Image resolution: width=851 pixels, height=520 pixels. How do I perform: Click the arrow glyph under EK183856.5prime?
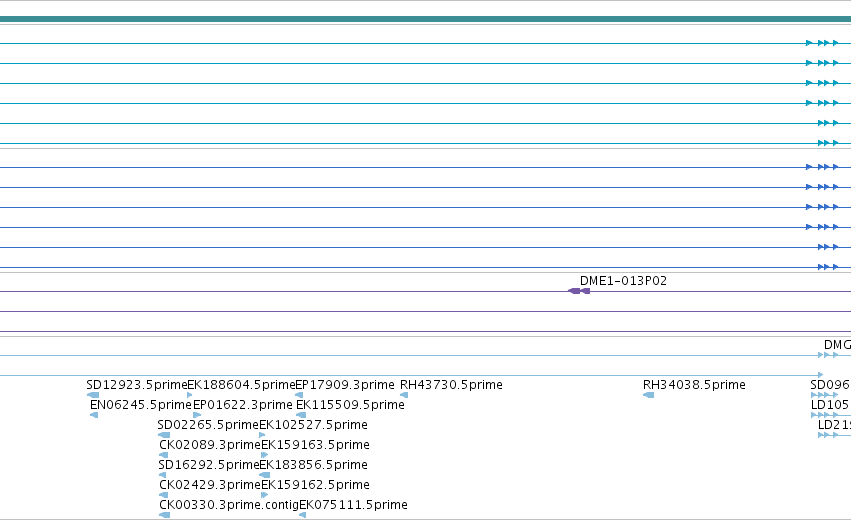[x=264, y=475]
